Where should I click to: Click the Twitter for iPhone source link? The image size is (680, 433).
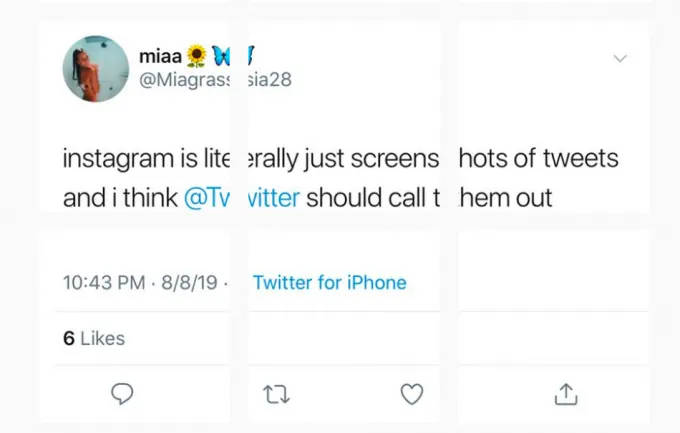click(x=330, y=282)
